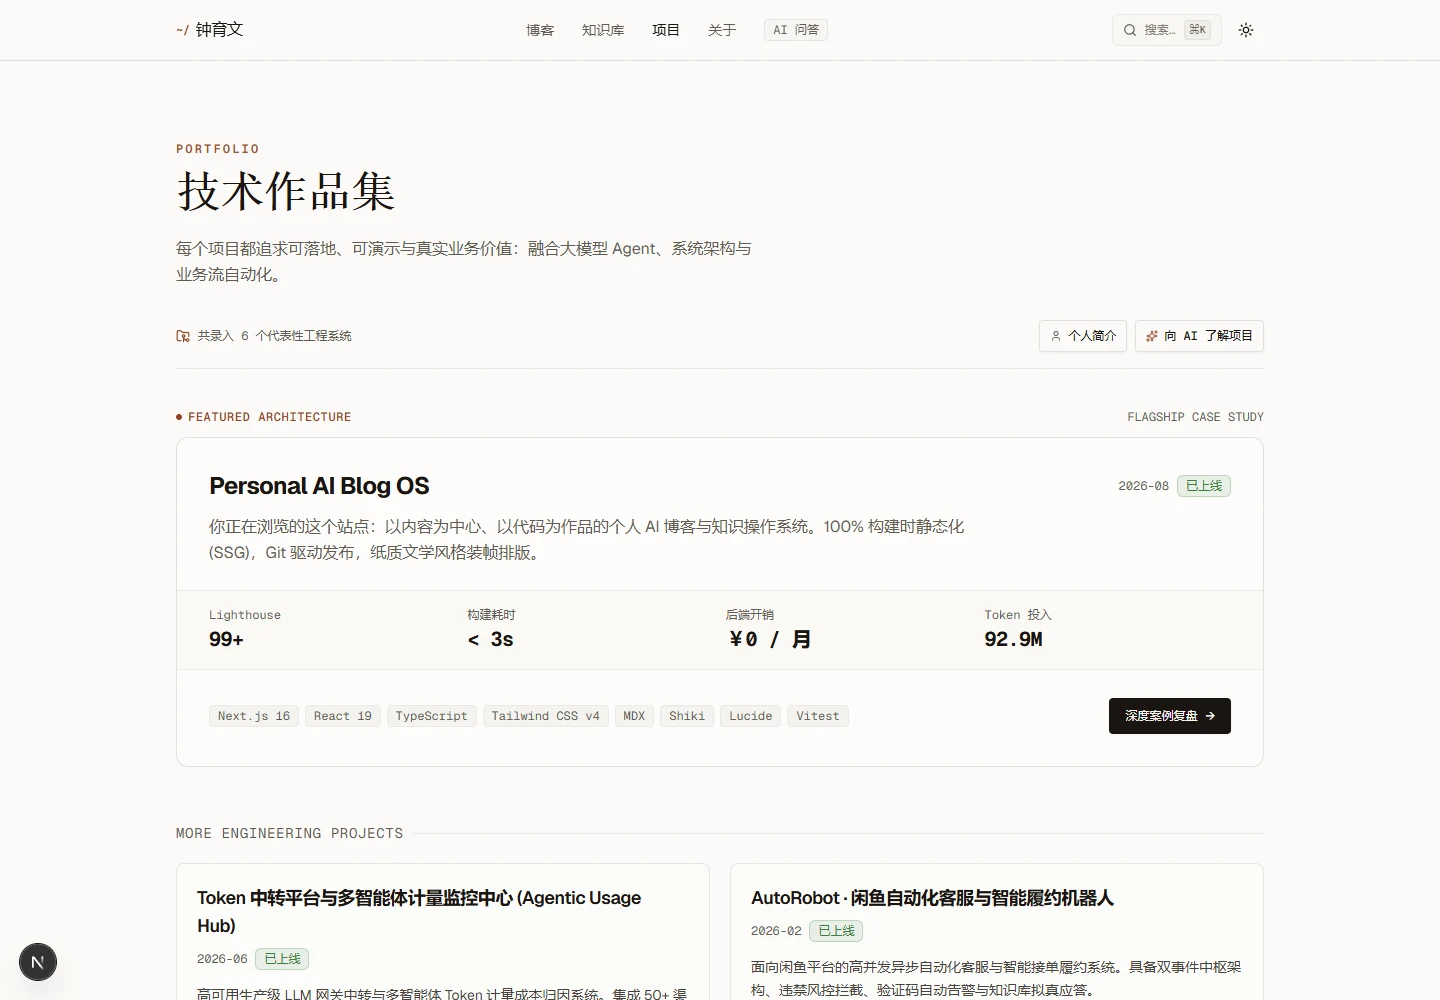This screenshot has height=1000, width=1440.
Task: Click the 钟育文 site logo link
Action: click(x=210, y=30)
